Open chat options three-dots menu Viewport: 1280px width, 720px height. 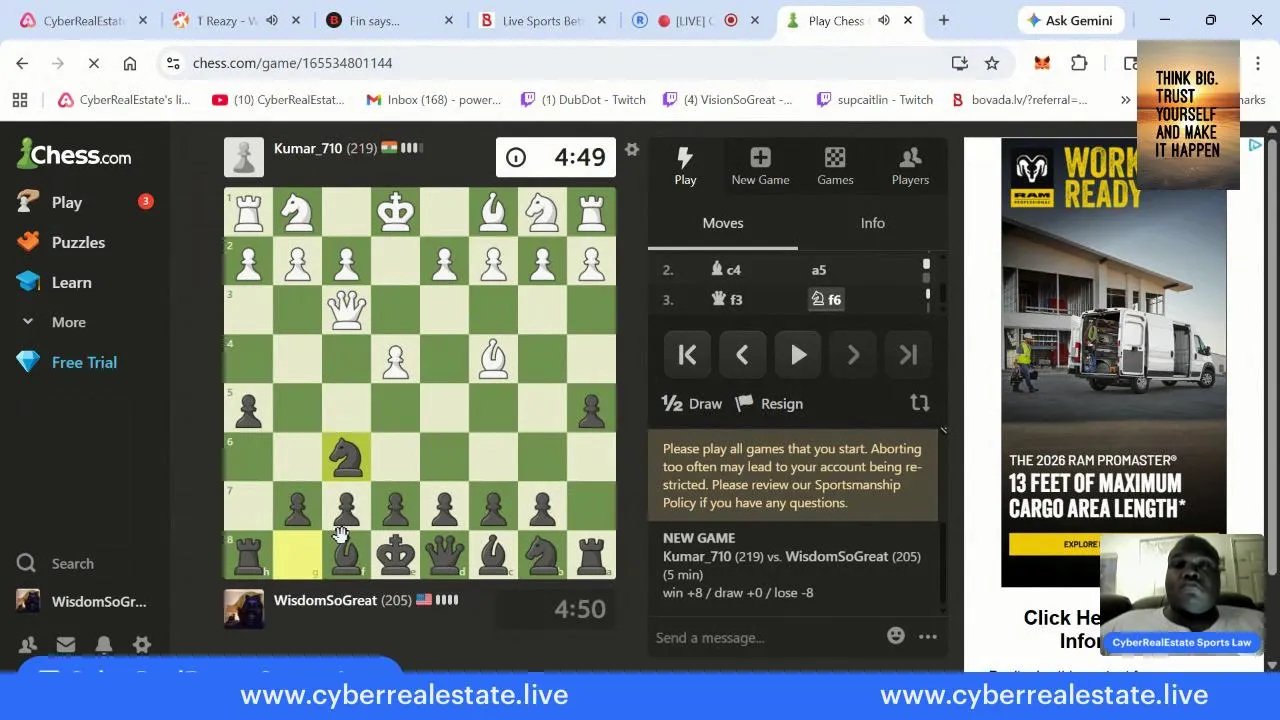click(928, 636)
